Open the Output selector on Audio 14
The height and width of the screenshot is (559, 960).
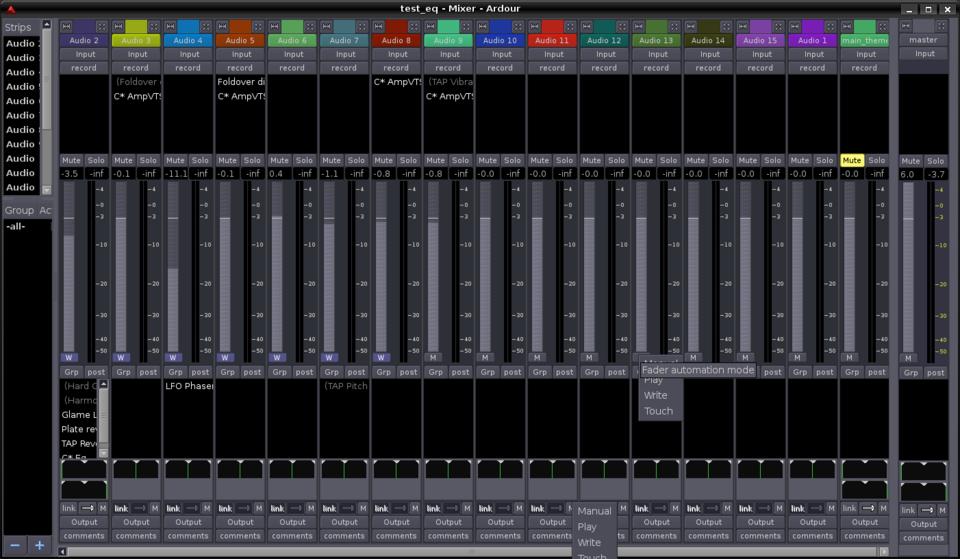708,522
